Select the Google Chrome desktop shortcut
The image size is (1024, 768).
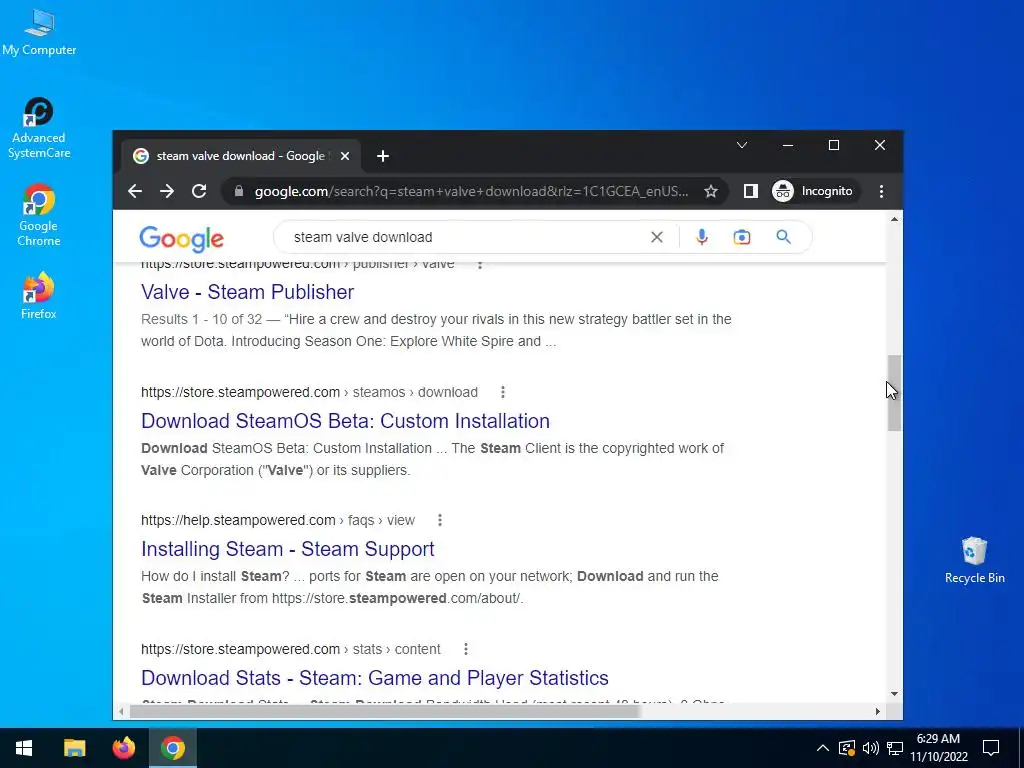(39, 216)
